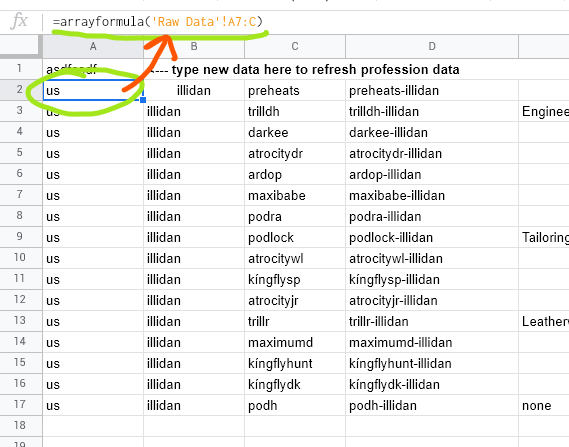Click the cell with 'atrocitywl'
Screen dimensions: 569x447
[x=295, y=259]
